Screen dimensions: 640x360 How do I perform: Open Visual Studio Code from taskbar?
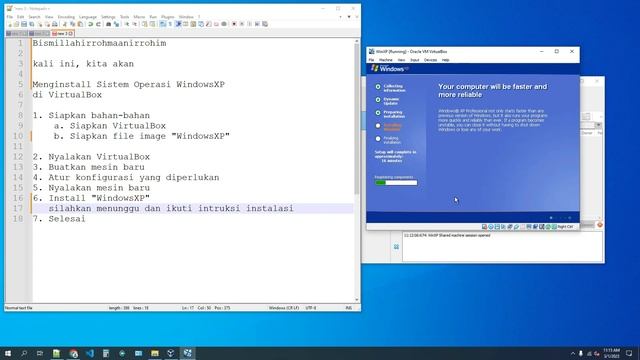coord(89,353)
